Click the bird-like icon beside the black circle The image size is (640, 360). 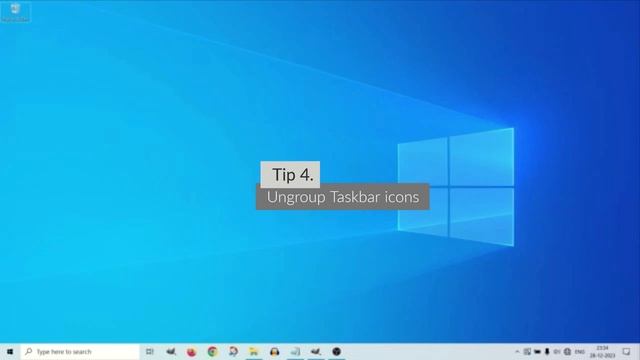click(x=316, y=351)
